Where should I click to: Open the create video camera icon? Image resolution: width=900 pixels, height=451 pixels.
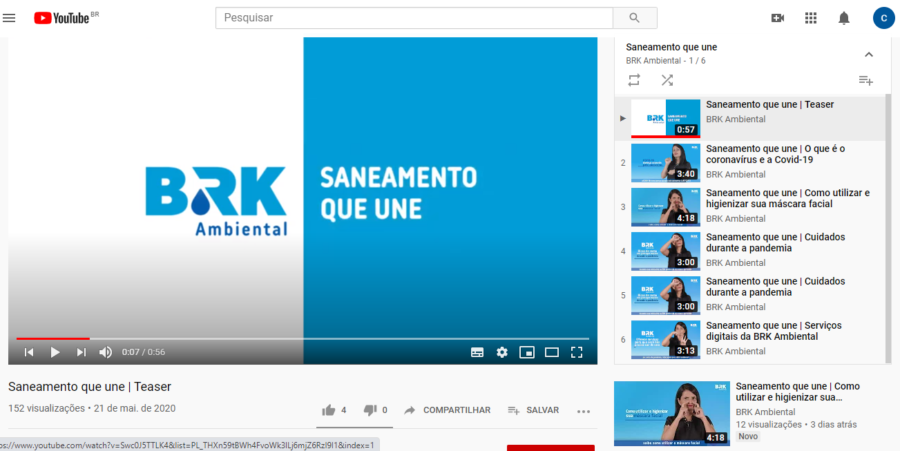pyautogui.click(x=778, y=18)
